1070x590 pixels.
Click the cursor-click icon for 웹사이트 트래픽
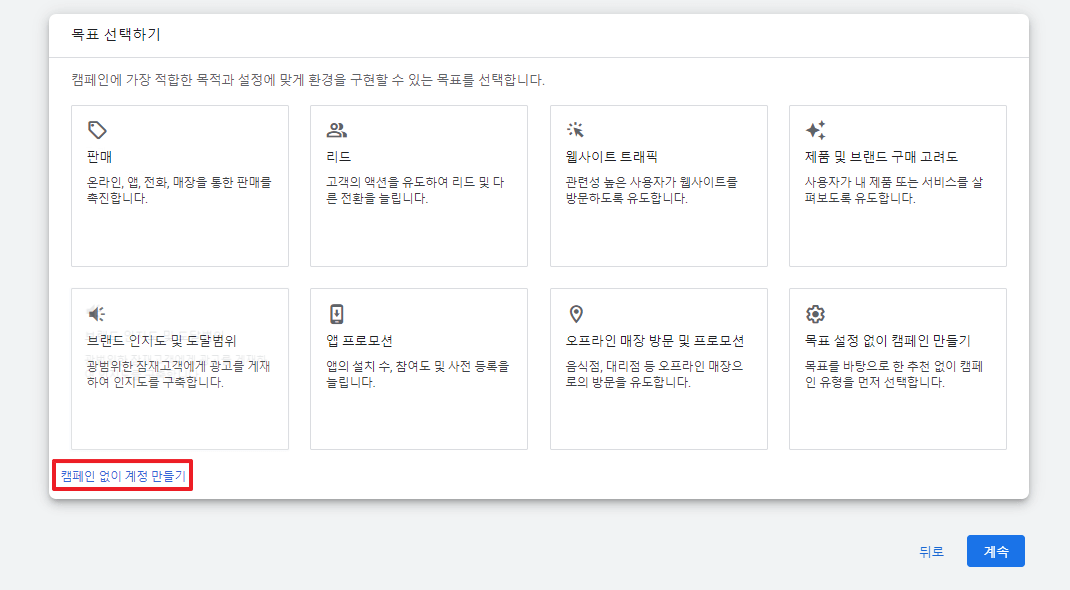tap(575, 128)
